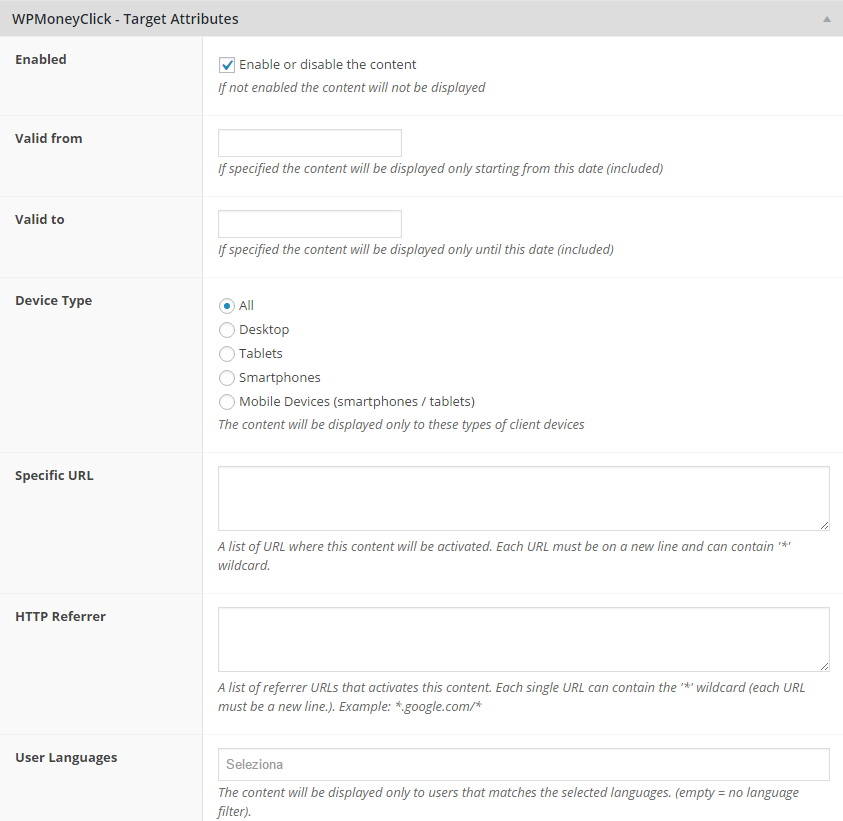
Task: Select Mobile Devices (smartphones / tablets) option
Action: click(227, 402)
